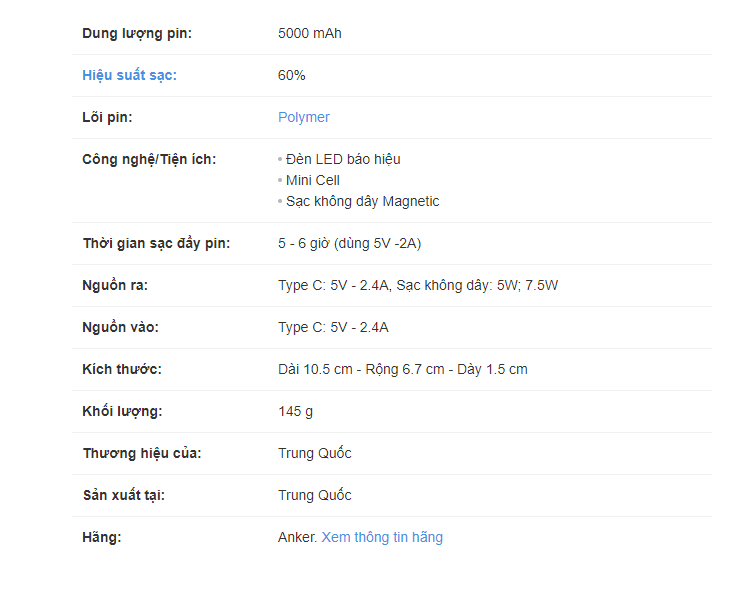Click the 'Nguồn vào' label
Viewport: 732px width, 591px height.
pos(120,327)
